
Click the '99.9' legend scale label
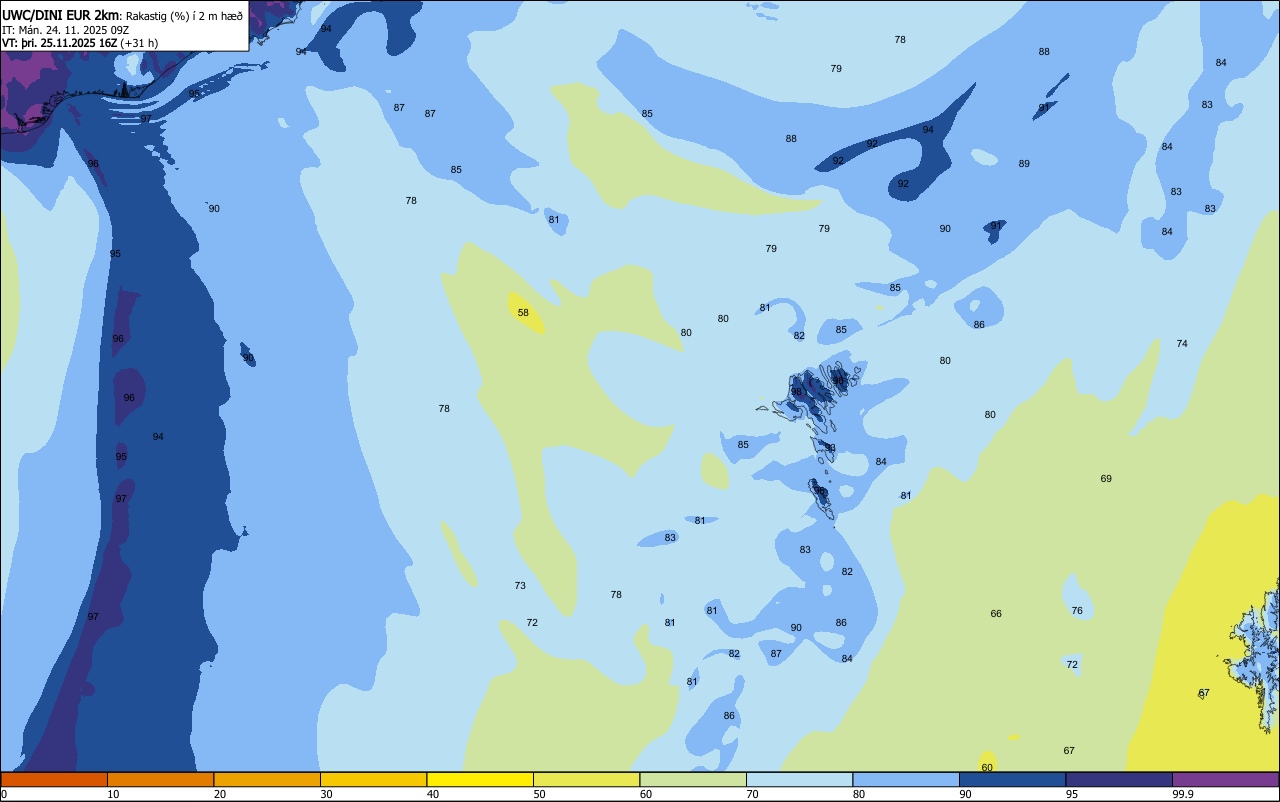click(1183, 794)
